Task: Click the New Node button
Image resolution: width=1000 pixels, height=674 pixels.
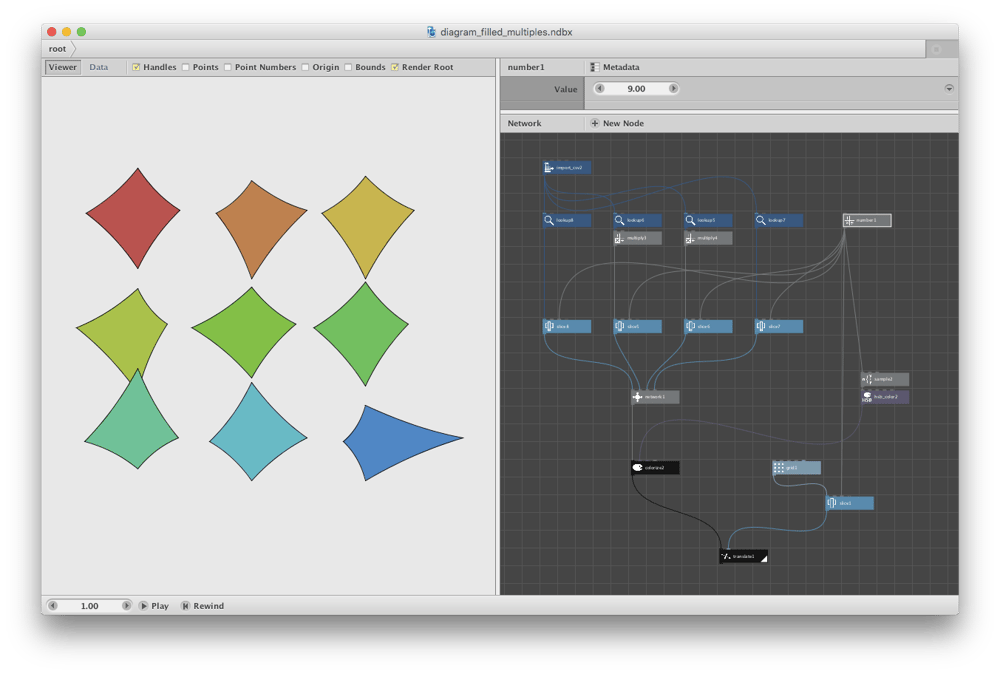Action: coord(617,123)
